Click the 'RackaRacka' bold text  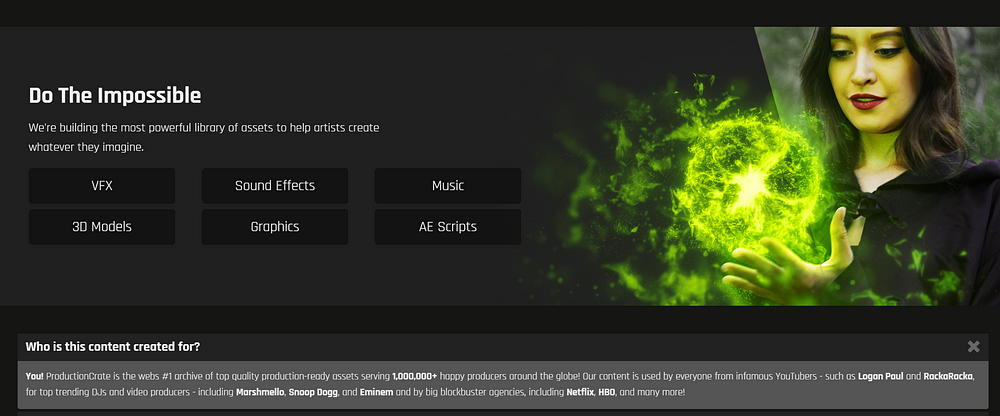[948, 376]
